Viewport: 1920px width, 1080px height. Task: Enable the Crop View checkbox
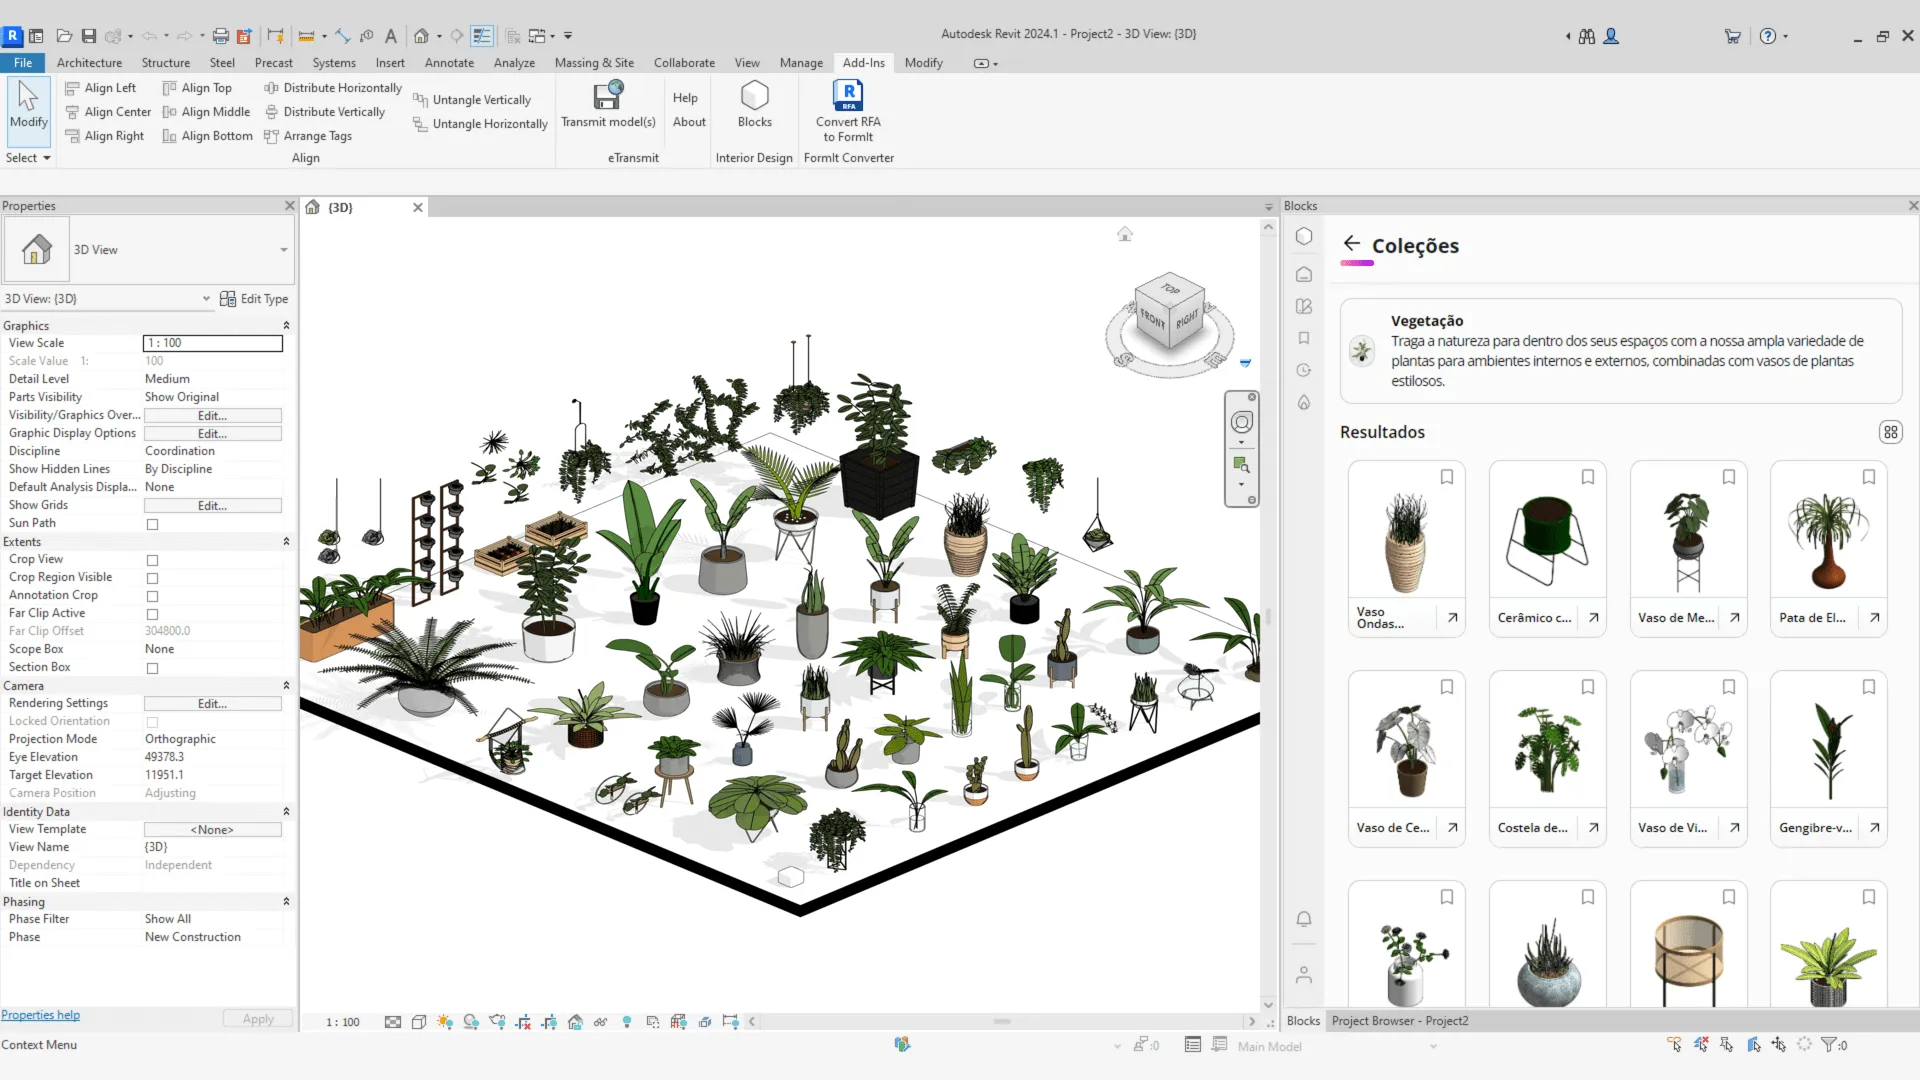tap(152, 560)
